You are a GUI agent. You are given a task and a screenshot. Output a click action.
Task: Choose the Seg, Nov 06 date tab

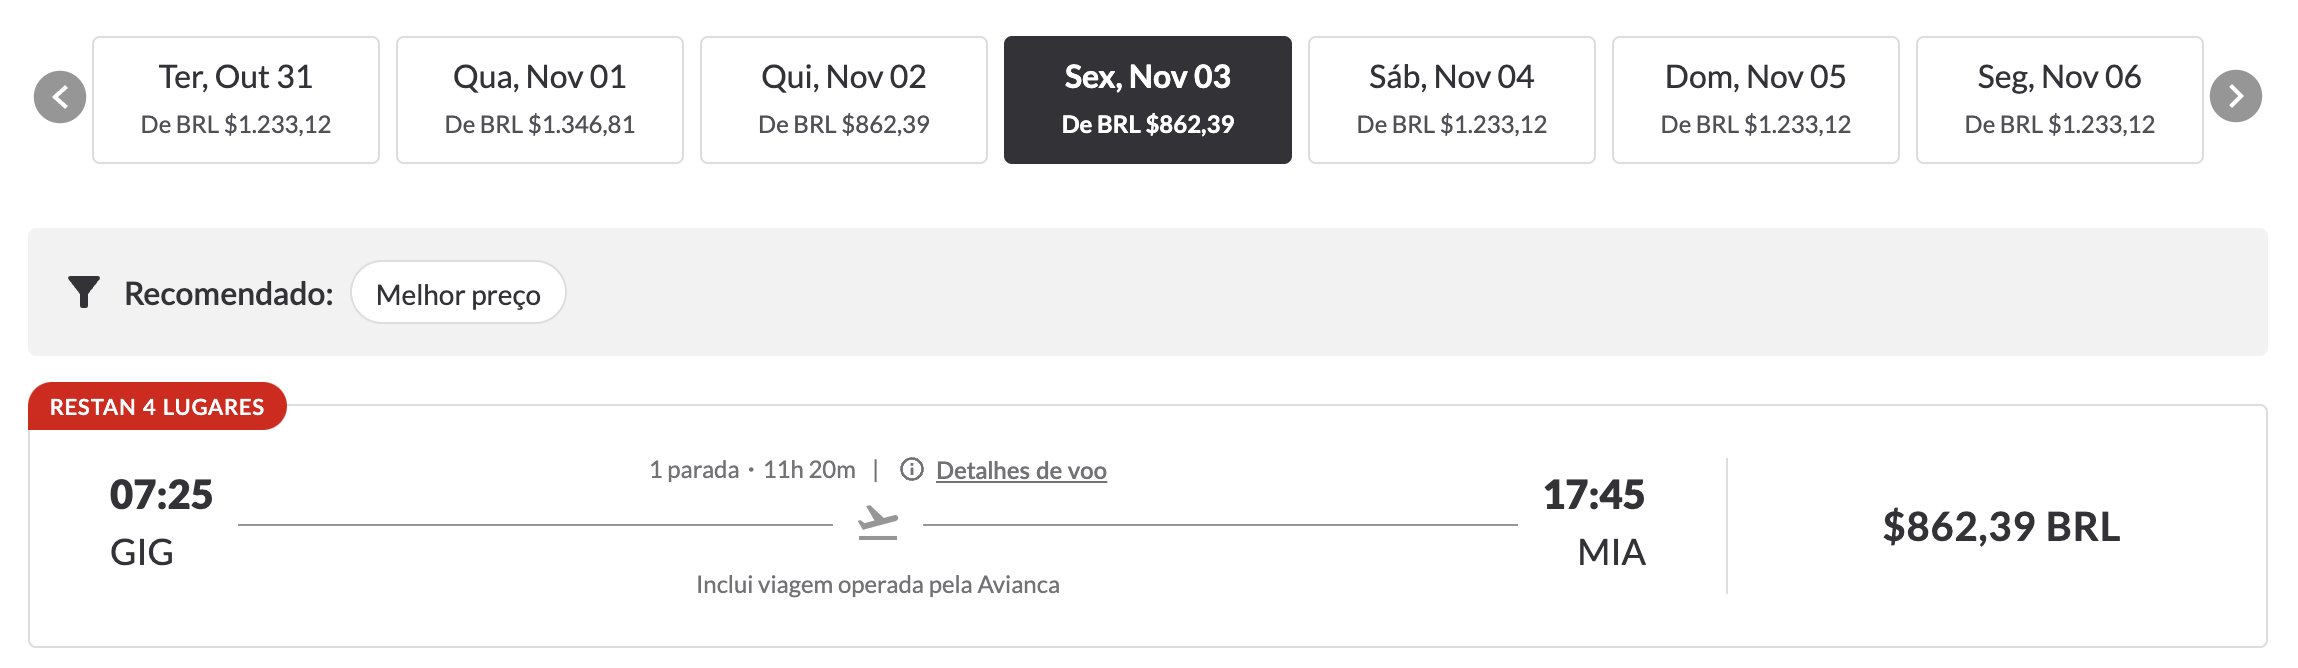click(x=2060, y=100)
